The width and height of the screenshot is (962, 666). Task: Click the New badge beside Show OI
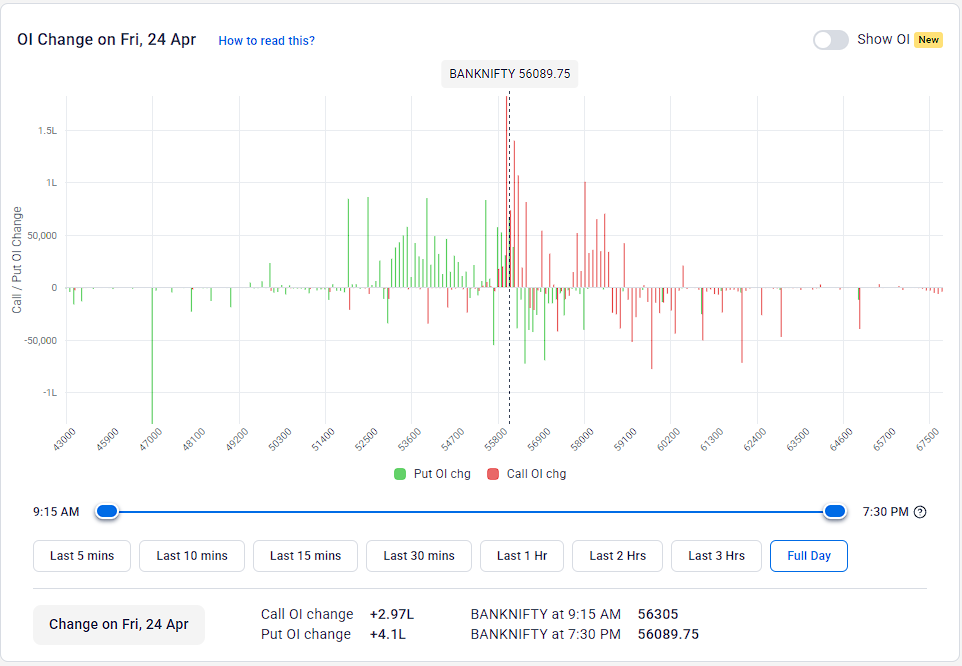tap(929, 39)
